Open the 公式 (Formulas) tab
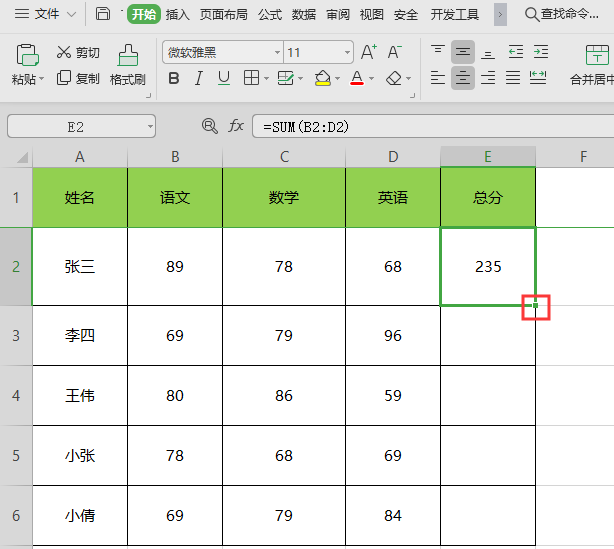The width and height of the screenshot is (614, 549). pyautogui.click(x=269, y=15)
